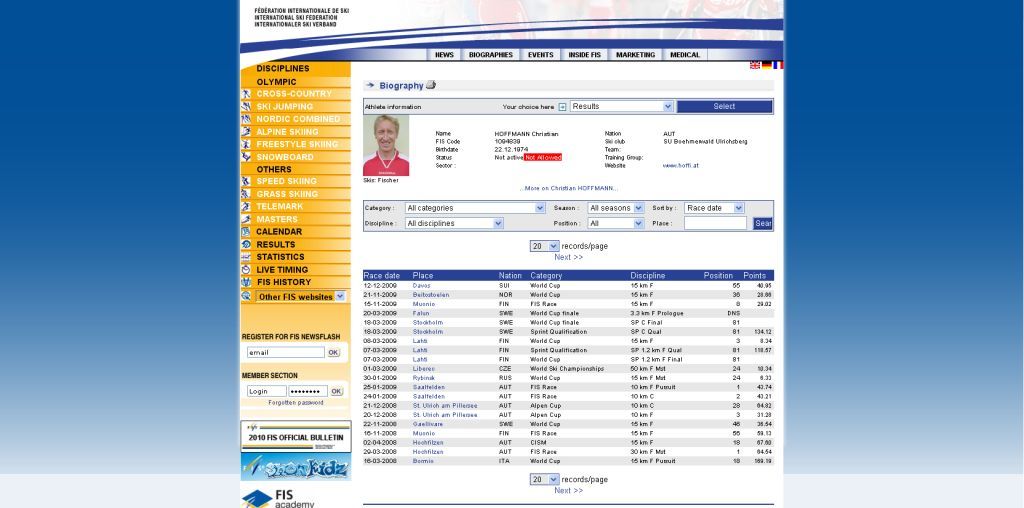Click the arrow icon next to 'Your choice here'

pos(562,107)
